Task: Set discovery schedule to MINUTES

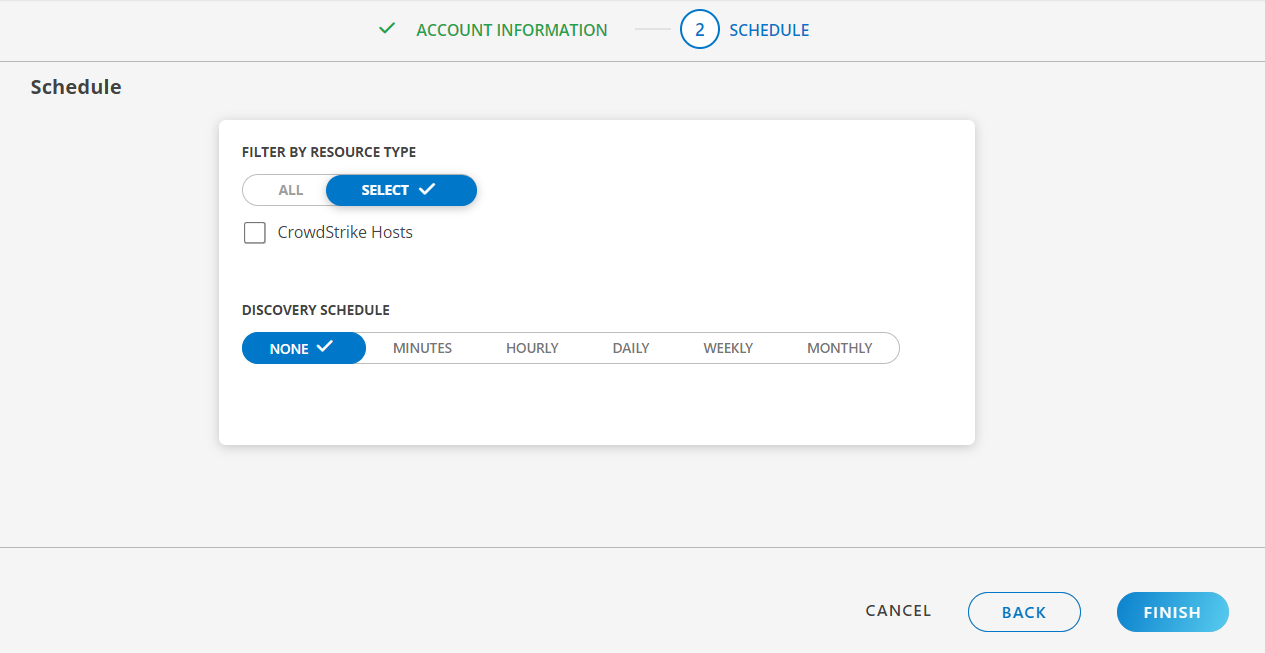Action: (422, 348)
